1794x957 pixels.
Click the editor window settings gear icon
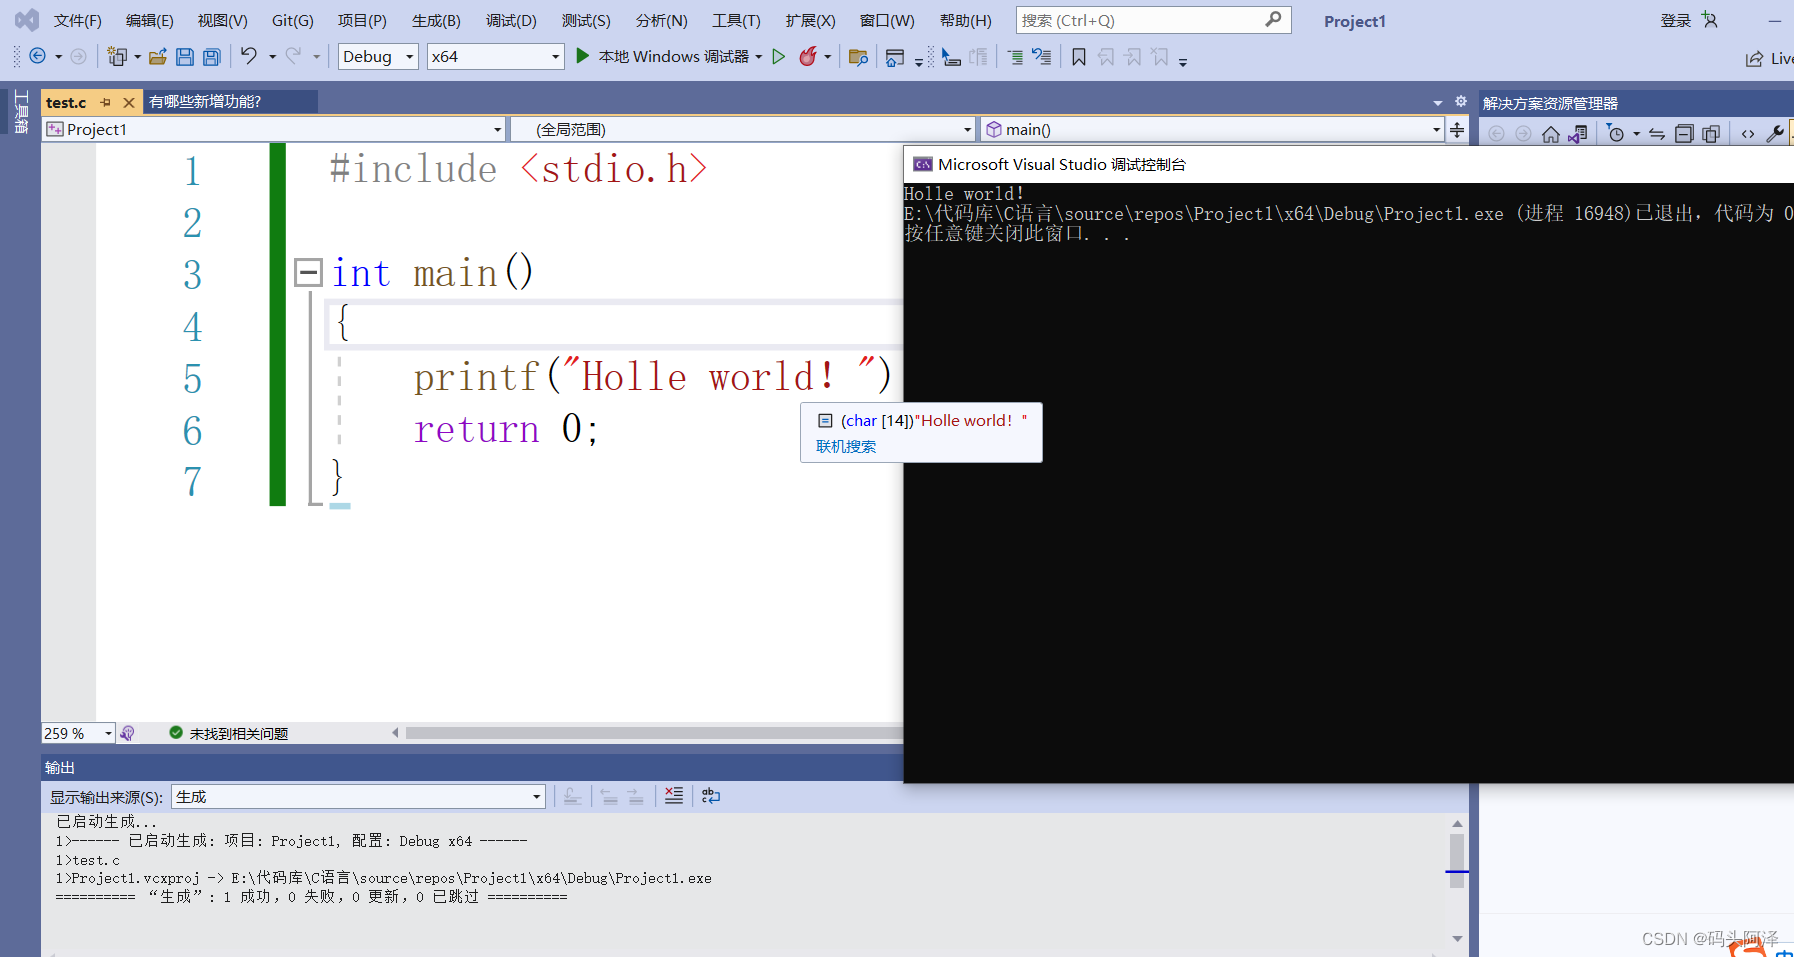[x=1461, y=102]
